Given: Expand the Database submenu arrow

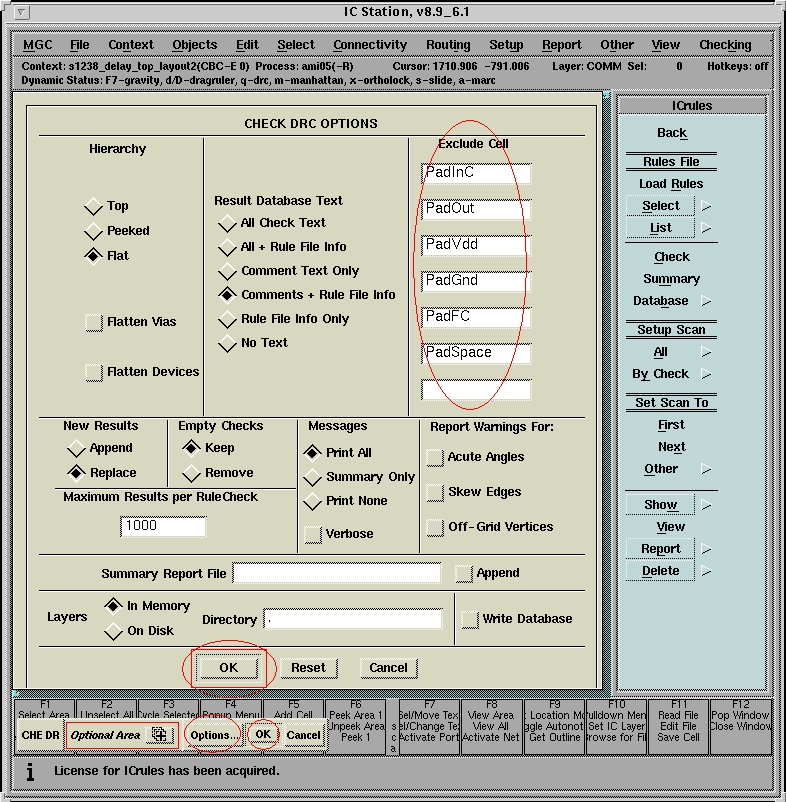Looking at the screenshot, I should click(x=706, y=302).
